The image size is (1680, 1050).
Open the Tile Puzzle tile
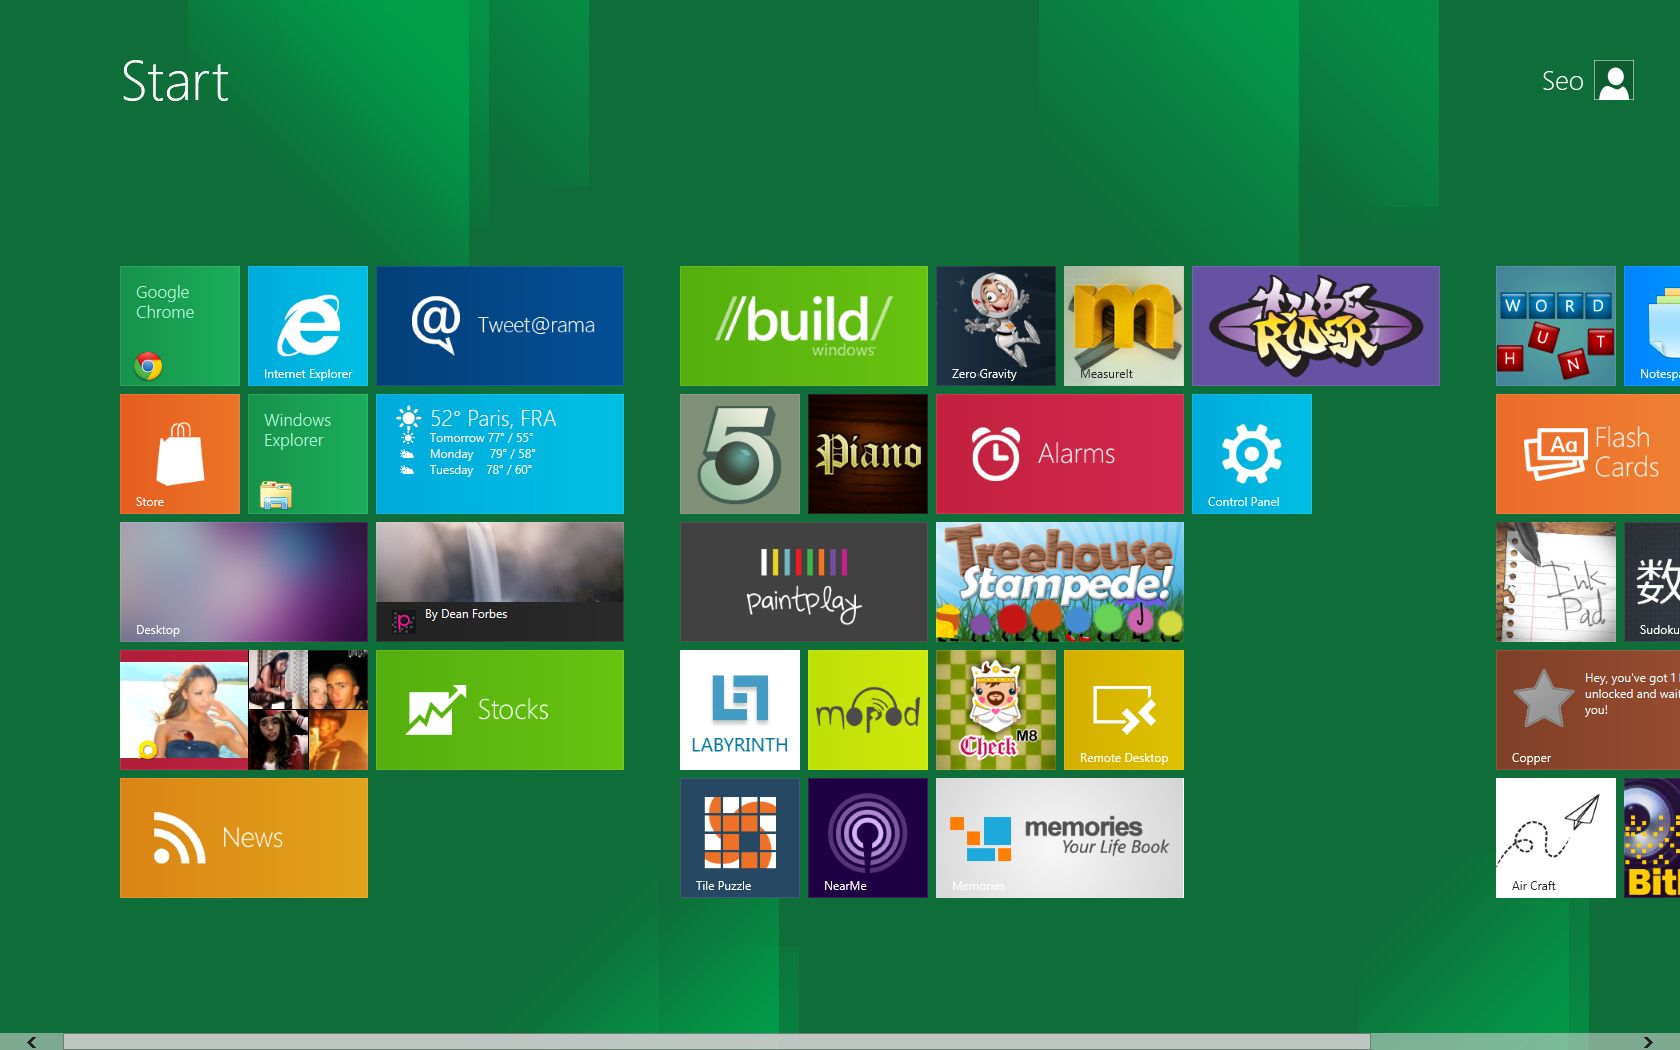pos(740,838)
